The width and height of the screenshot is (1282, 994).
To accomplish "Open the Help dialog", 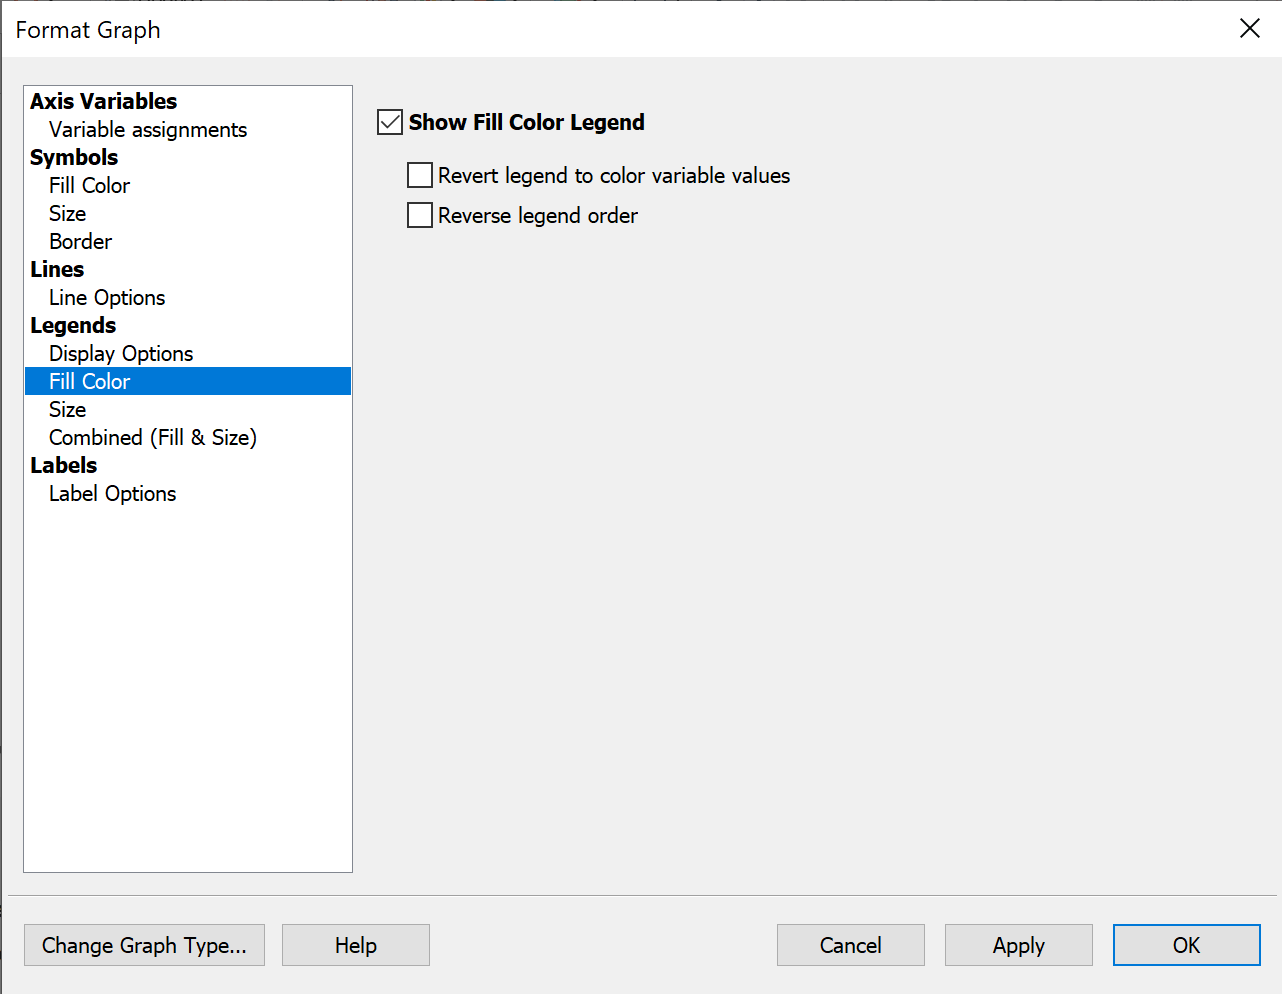I will (x=355, y=945).
